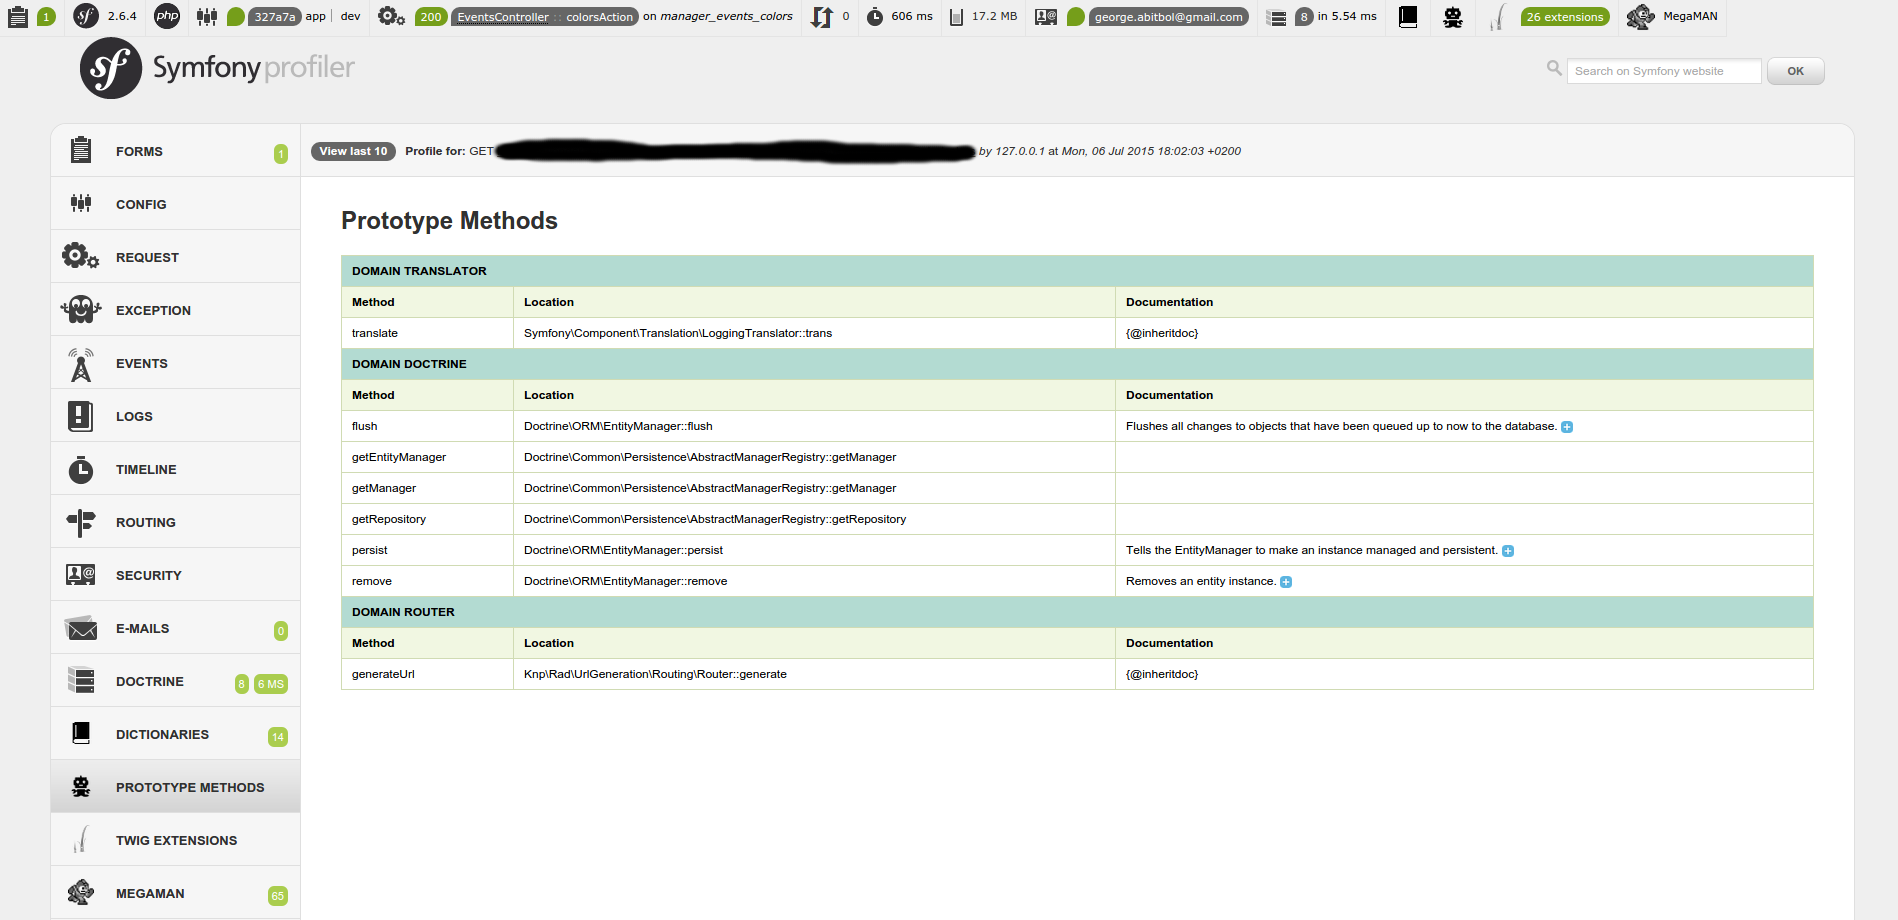Click the DOMAIN DOCTRINE header row
The image size is (1898, 920).
coord(1077,364)
